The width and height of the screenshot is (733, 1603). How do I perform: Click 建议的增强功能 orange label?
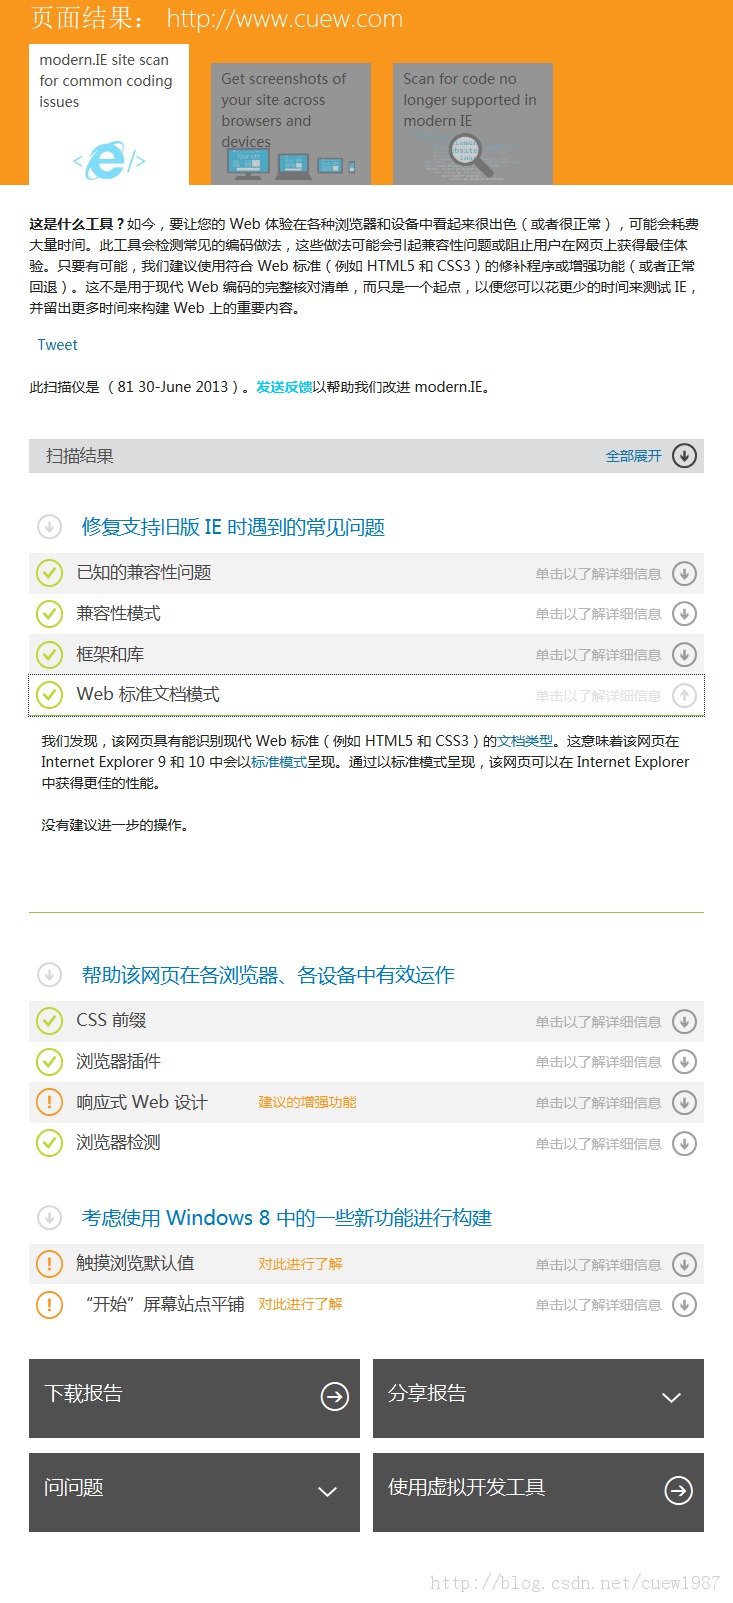coord(308,1102)
